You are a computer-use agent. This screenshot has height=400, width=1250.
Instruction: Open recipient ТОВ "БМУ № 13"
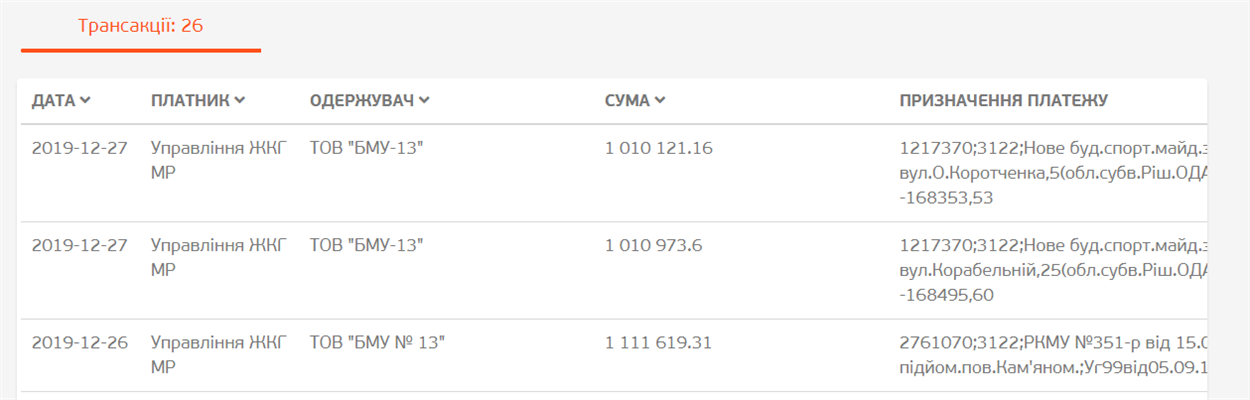pyautogui.click(x=377, y=343)
